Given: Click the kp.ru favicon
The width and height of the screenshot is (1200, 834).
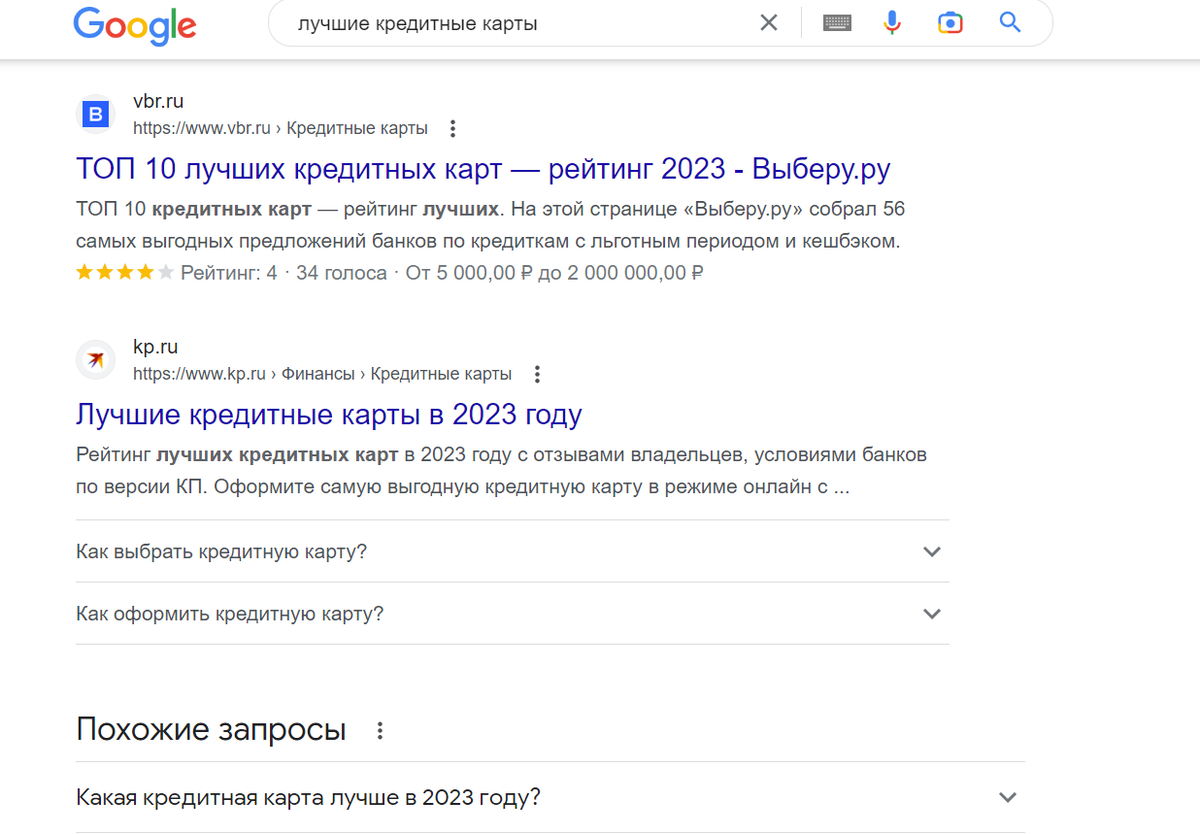Looking at the screenshot, I should click(x=96, y=360).
